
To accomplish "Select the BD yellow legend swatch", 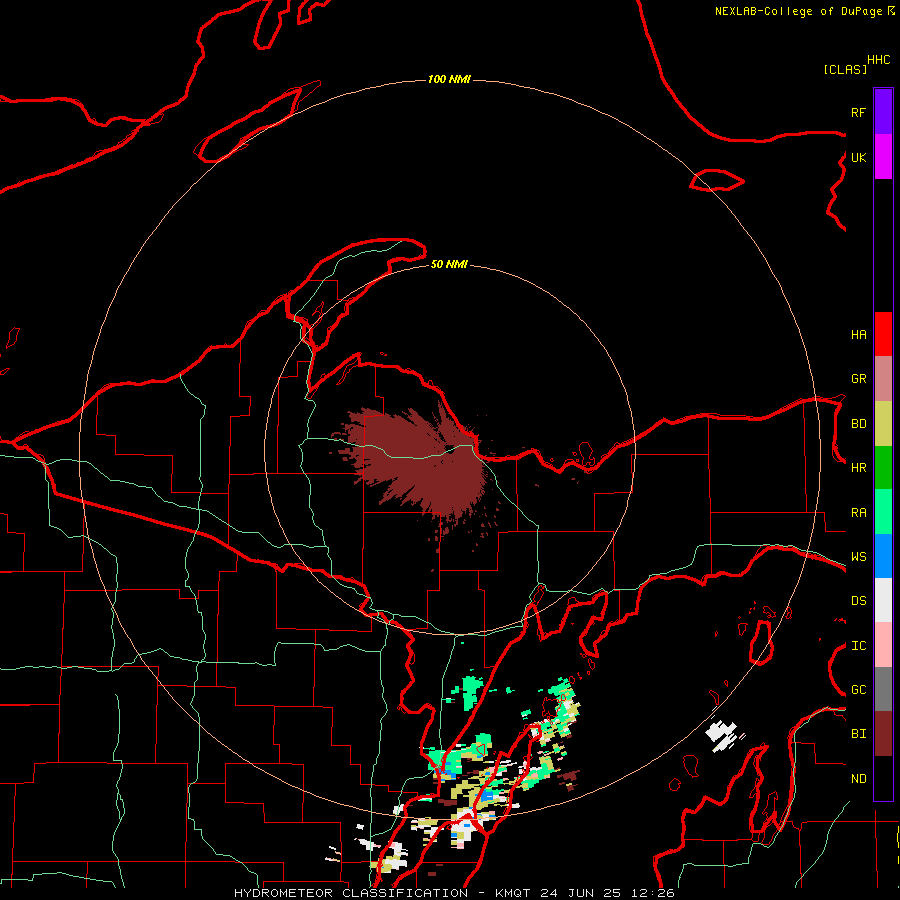I will pos(883,424).
